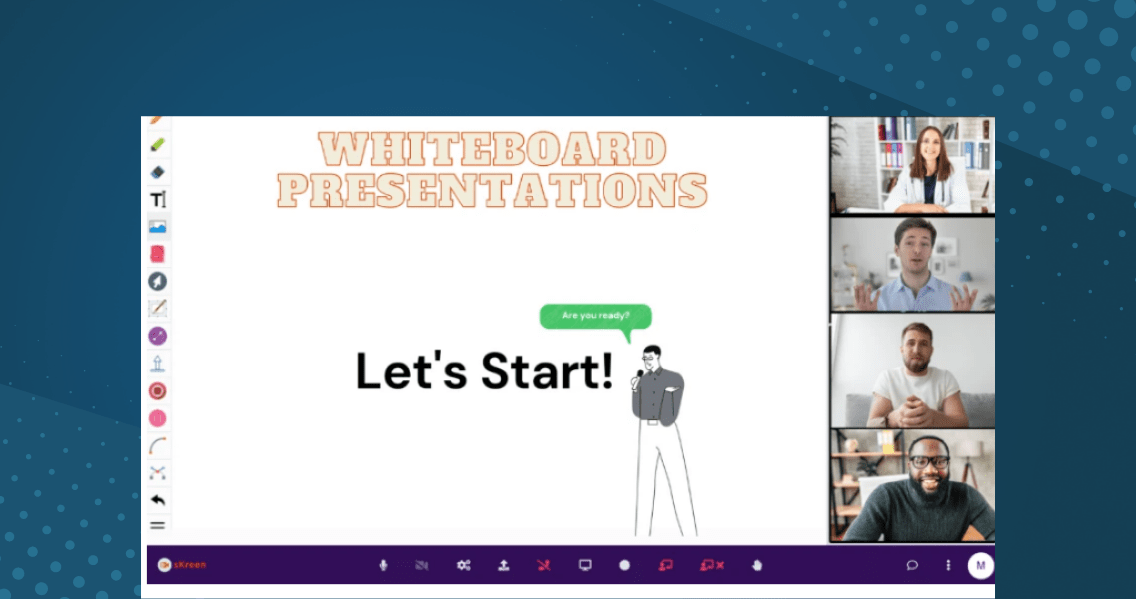Select the green highlighter tool

[x=158, y=145]
